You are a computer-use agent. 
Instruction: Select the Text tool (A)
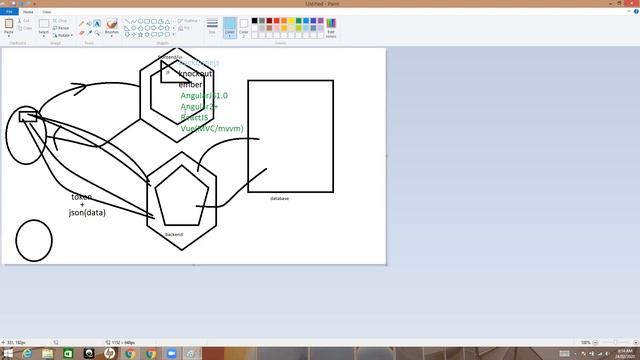[x=97, y=23]
